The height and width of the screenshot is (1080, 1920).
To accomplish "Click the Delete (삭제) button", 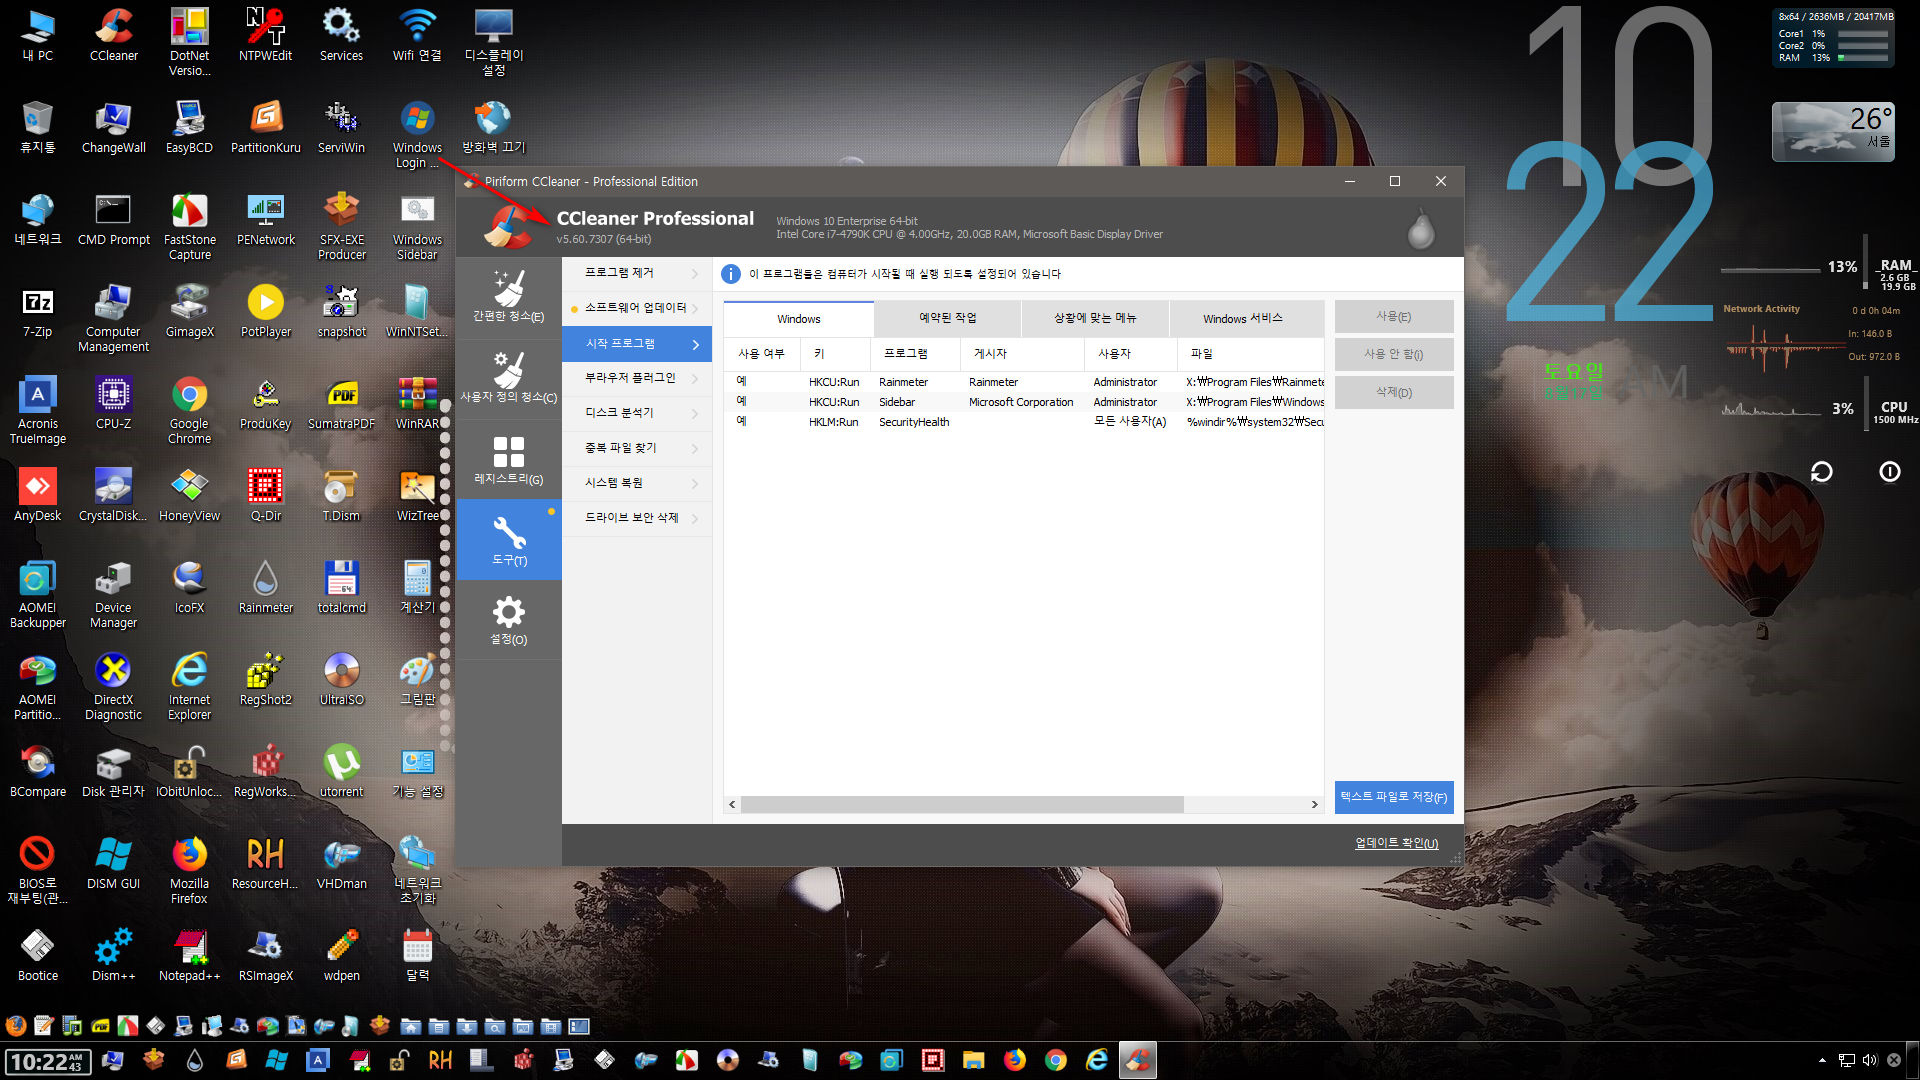I will click(1393, 393).
